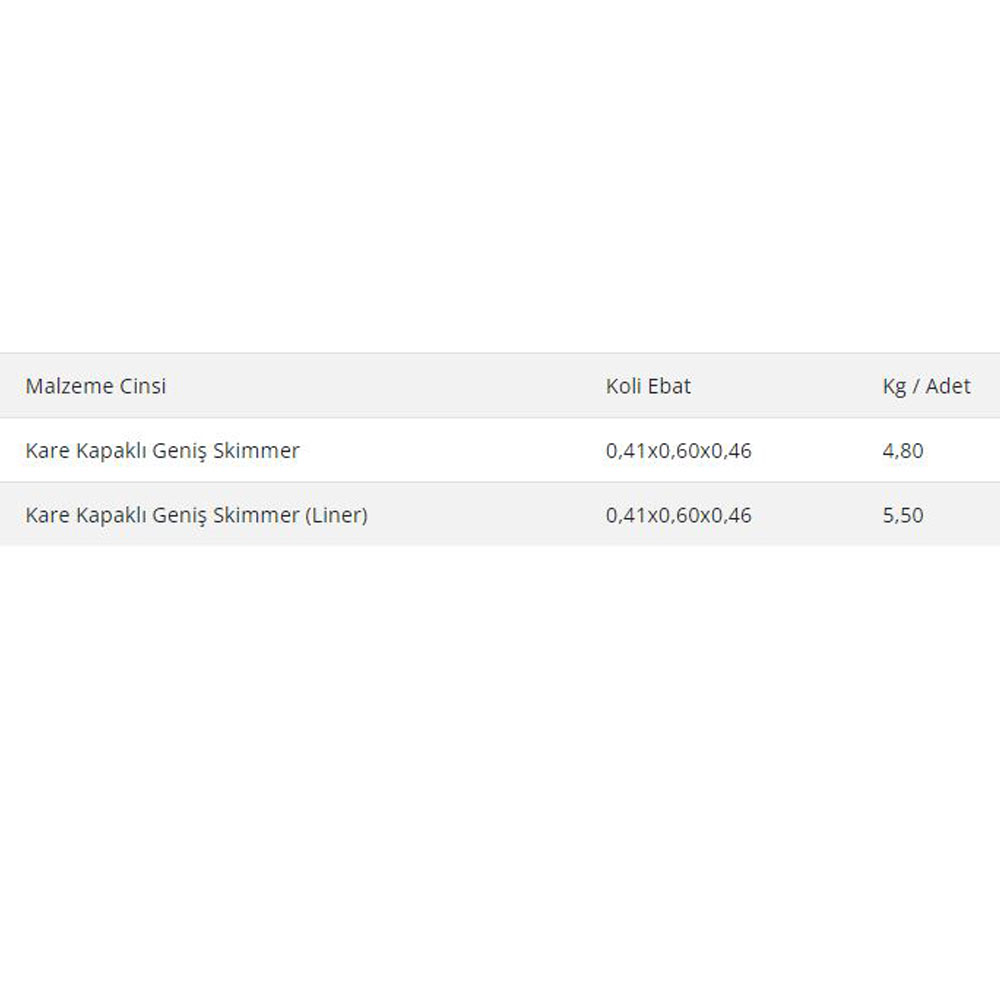Click the 0,41x0,60x0,46 size in the first data row
This screenshot has width=1000, height=1000.
click(x=679, y=451)
